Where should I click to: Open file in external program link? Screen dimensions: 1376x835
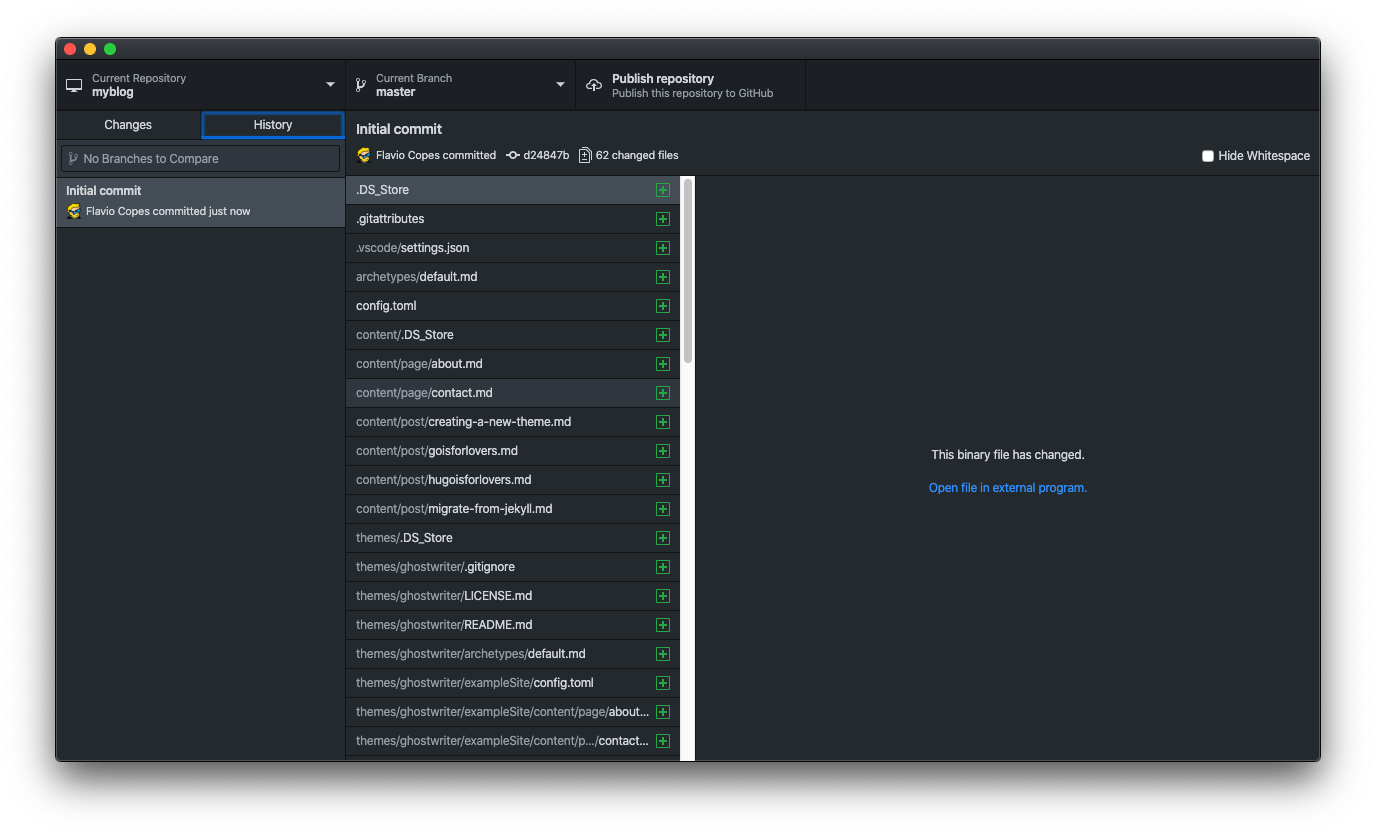[x=1007, y=488]
